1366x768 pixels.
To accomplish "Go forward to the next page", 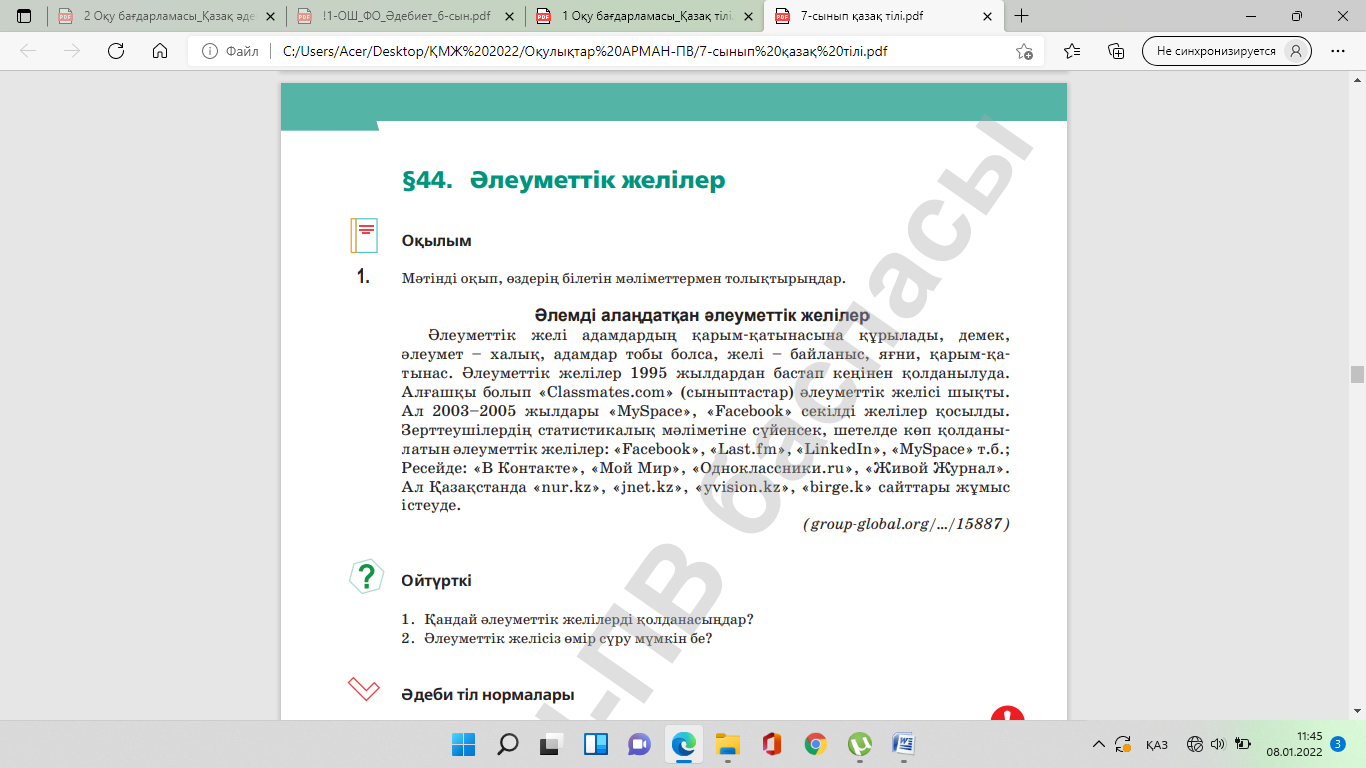I will click(x=71, y=51).
